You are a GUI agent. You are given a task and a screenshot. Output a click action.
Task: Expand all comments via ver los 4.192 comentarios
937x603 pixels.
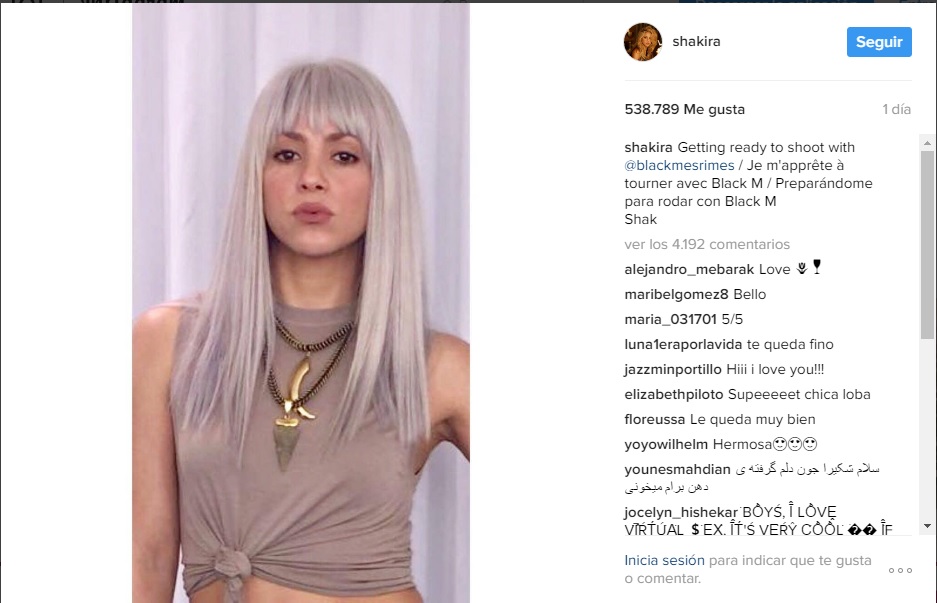pos(707,244)
